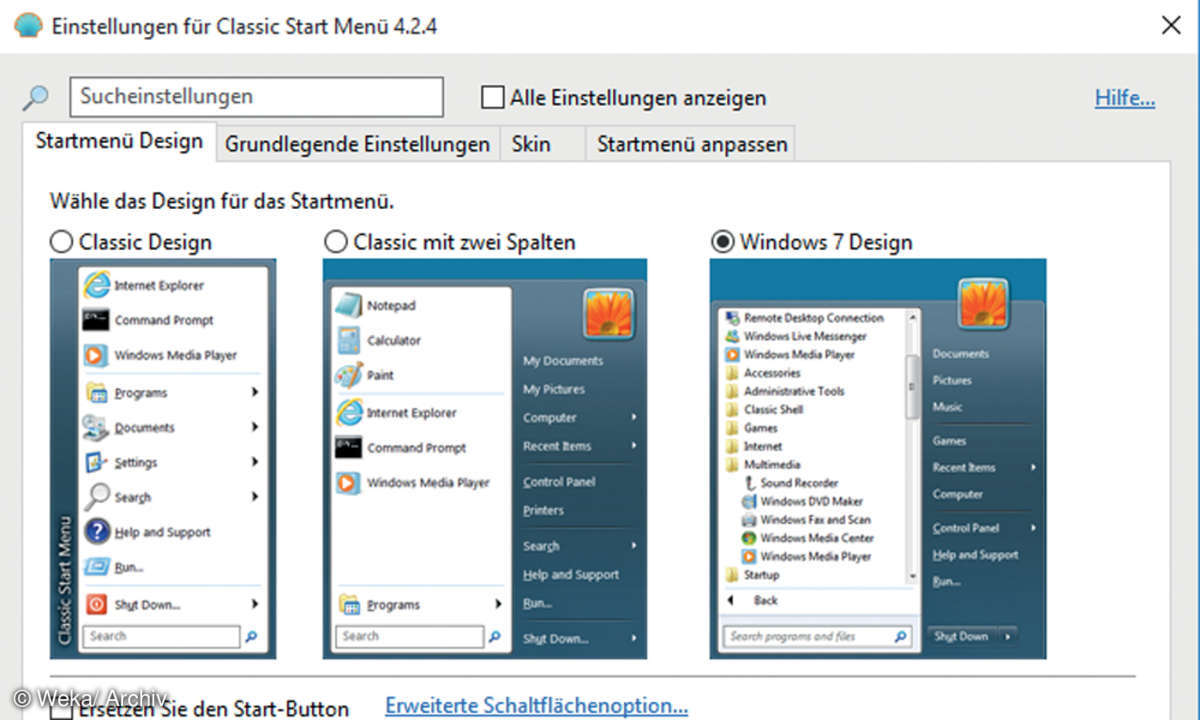This screenshot has width=1200, height=720.
Task: Click the Remote Desktop Connection icon
Action: [733, 318]
